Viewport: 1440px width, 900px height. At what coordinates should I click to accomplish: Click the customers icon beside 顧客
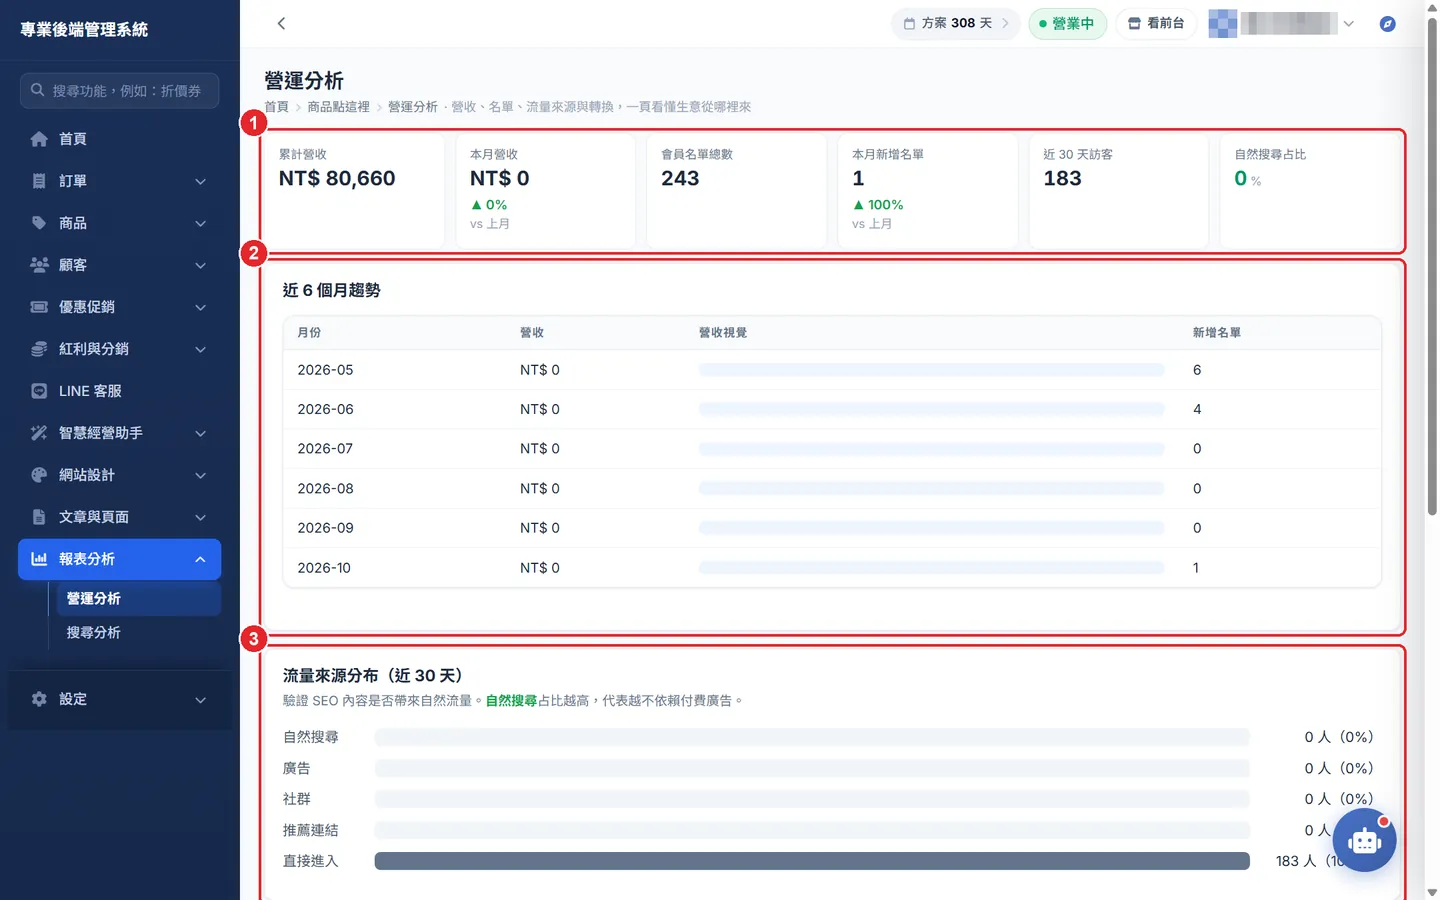39,265
